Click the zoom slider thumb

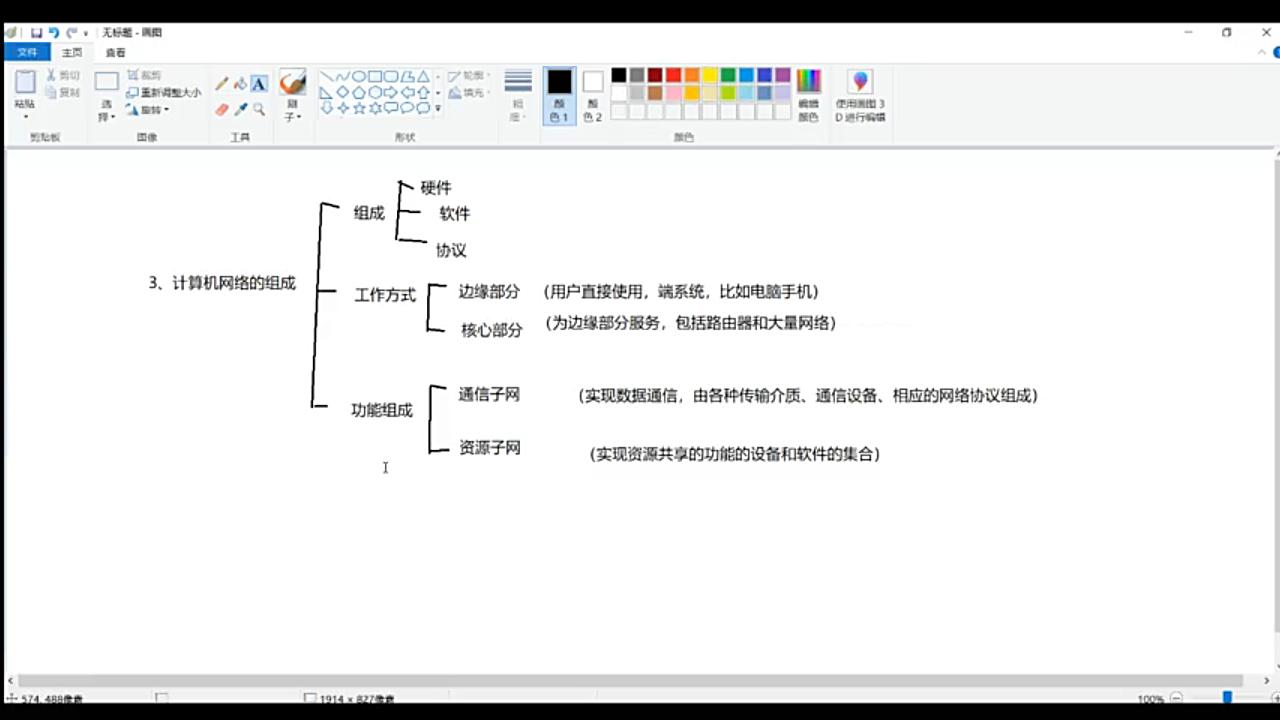coord(1227,698)
